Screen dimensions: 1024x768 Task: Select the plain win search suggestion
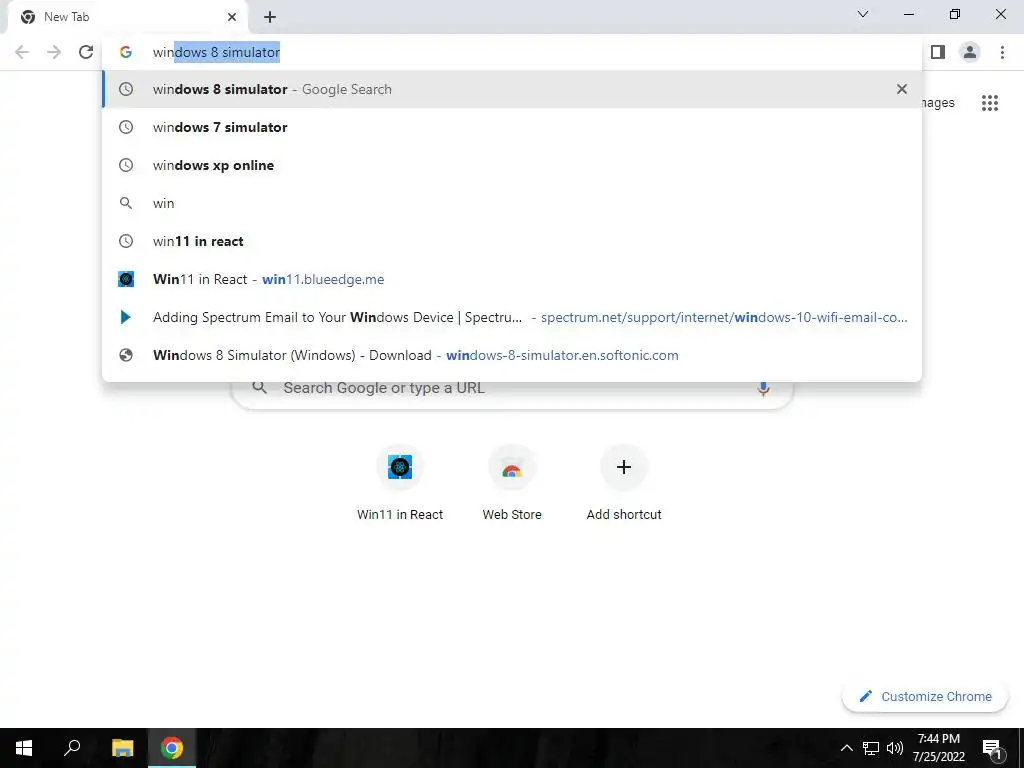coord(512,203)
